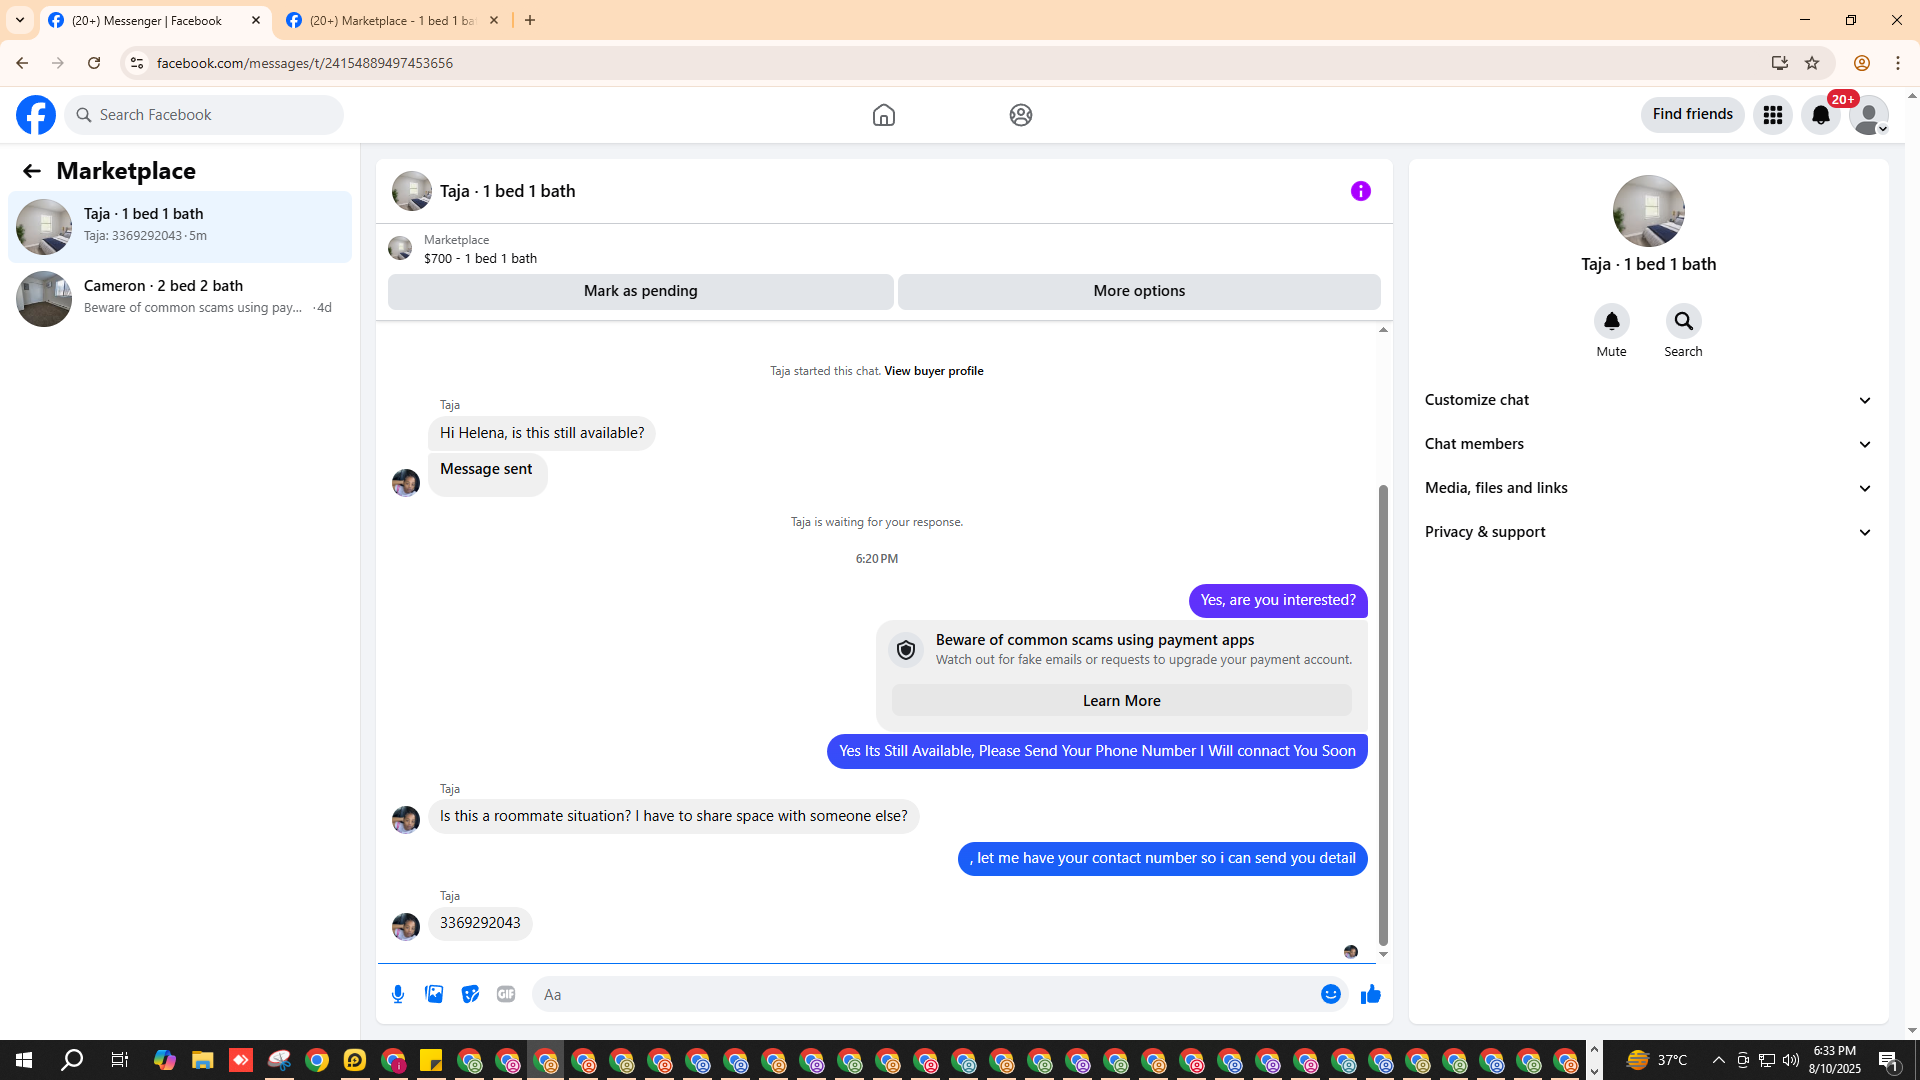Open View buyer profile link
The width and height of the screenshot is (1920, 1080).
tap(933, 371)
